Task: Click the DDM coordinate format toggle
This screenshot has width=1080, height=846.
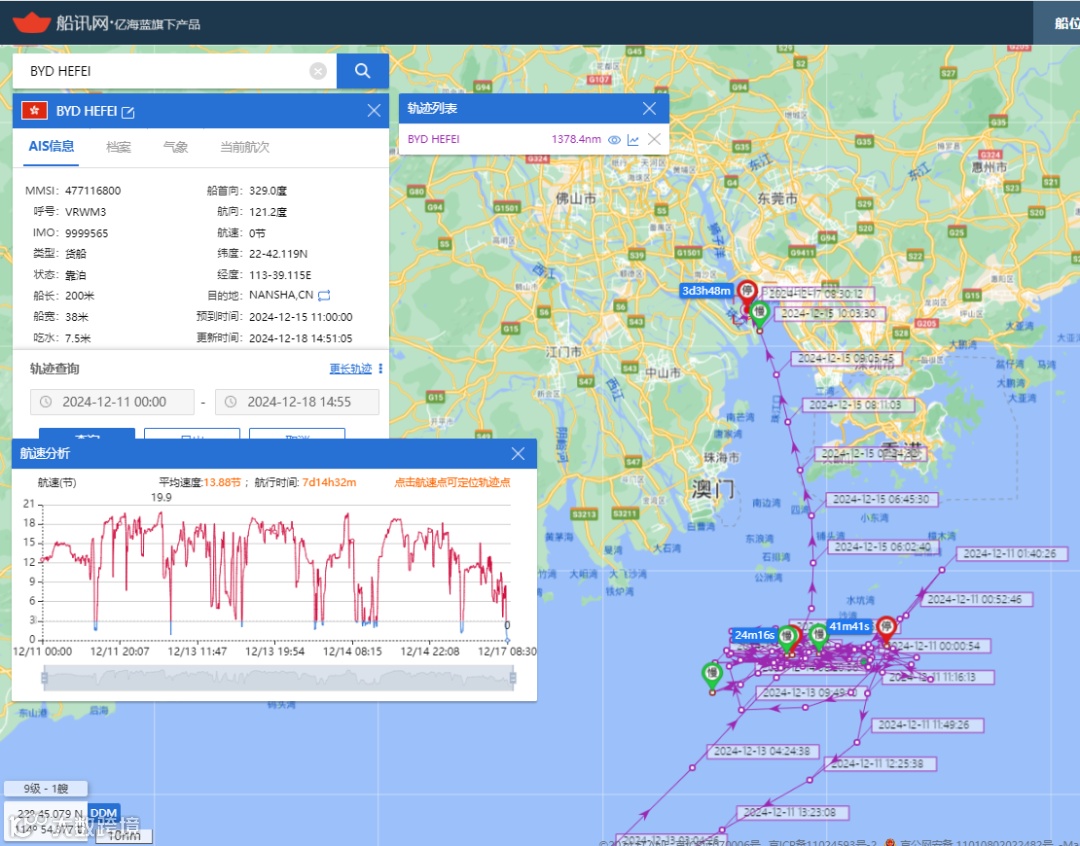Action: [x=103, y=813]
